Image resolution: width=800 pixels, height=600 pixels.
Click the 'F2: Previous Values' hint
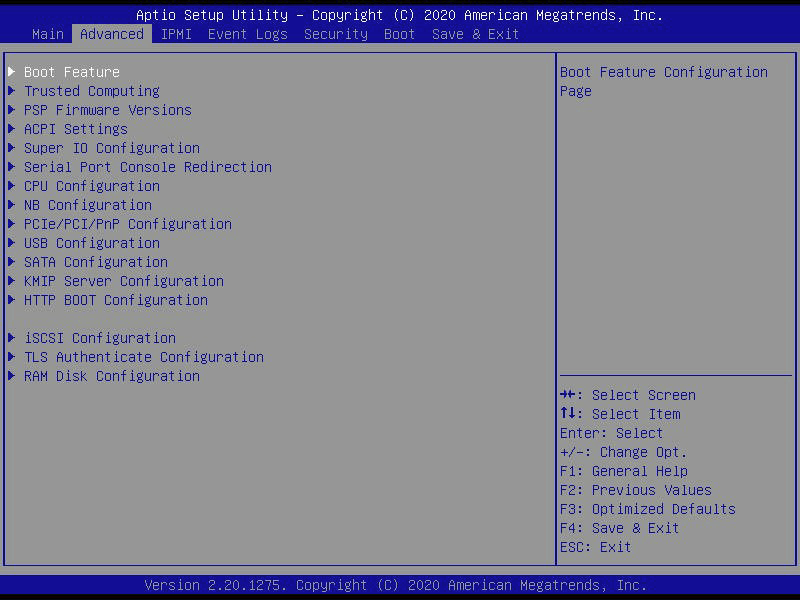[636, 490]
